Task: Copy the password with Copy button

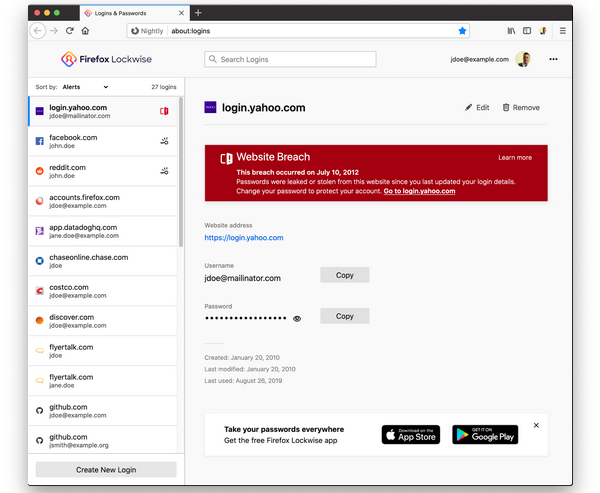Action: 345,316
